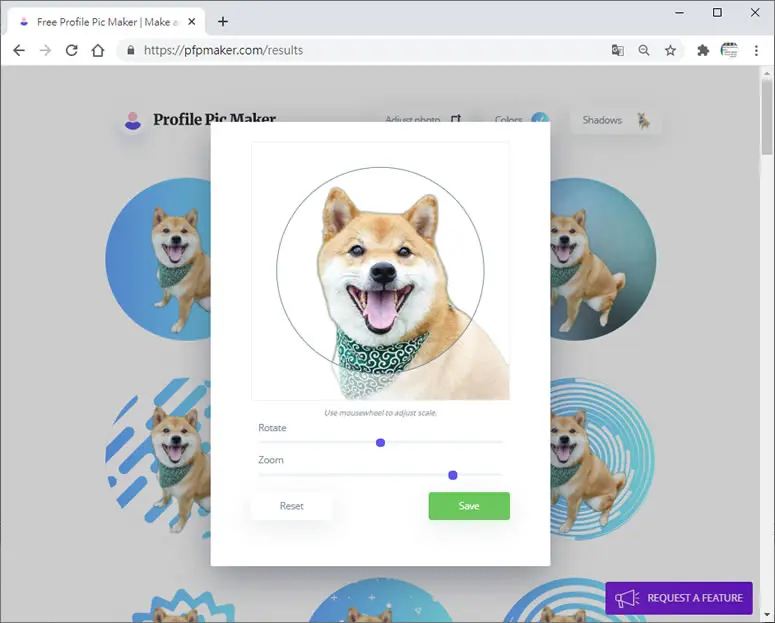
Task: Open the extensions puzzle icon
Action: coord(703,50)
